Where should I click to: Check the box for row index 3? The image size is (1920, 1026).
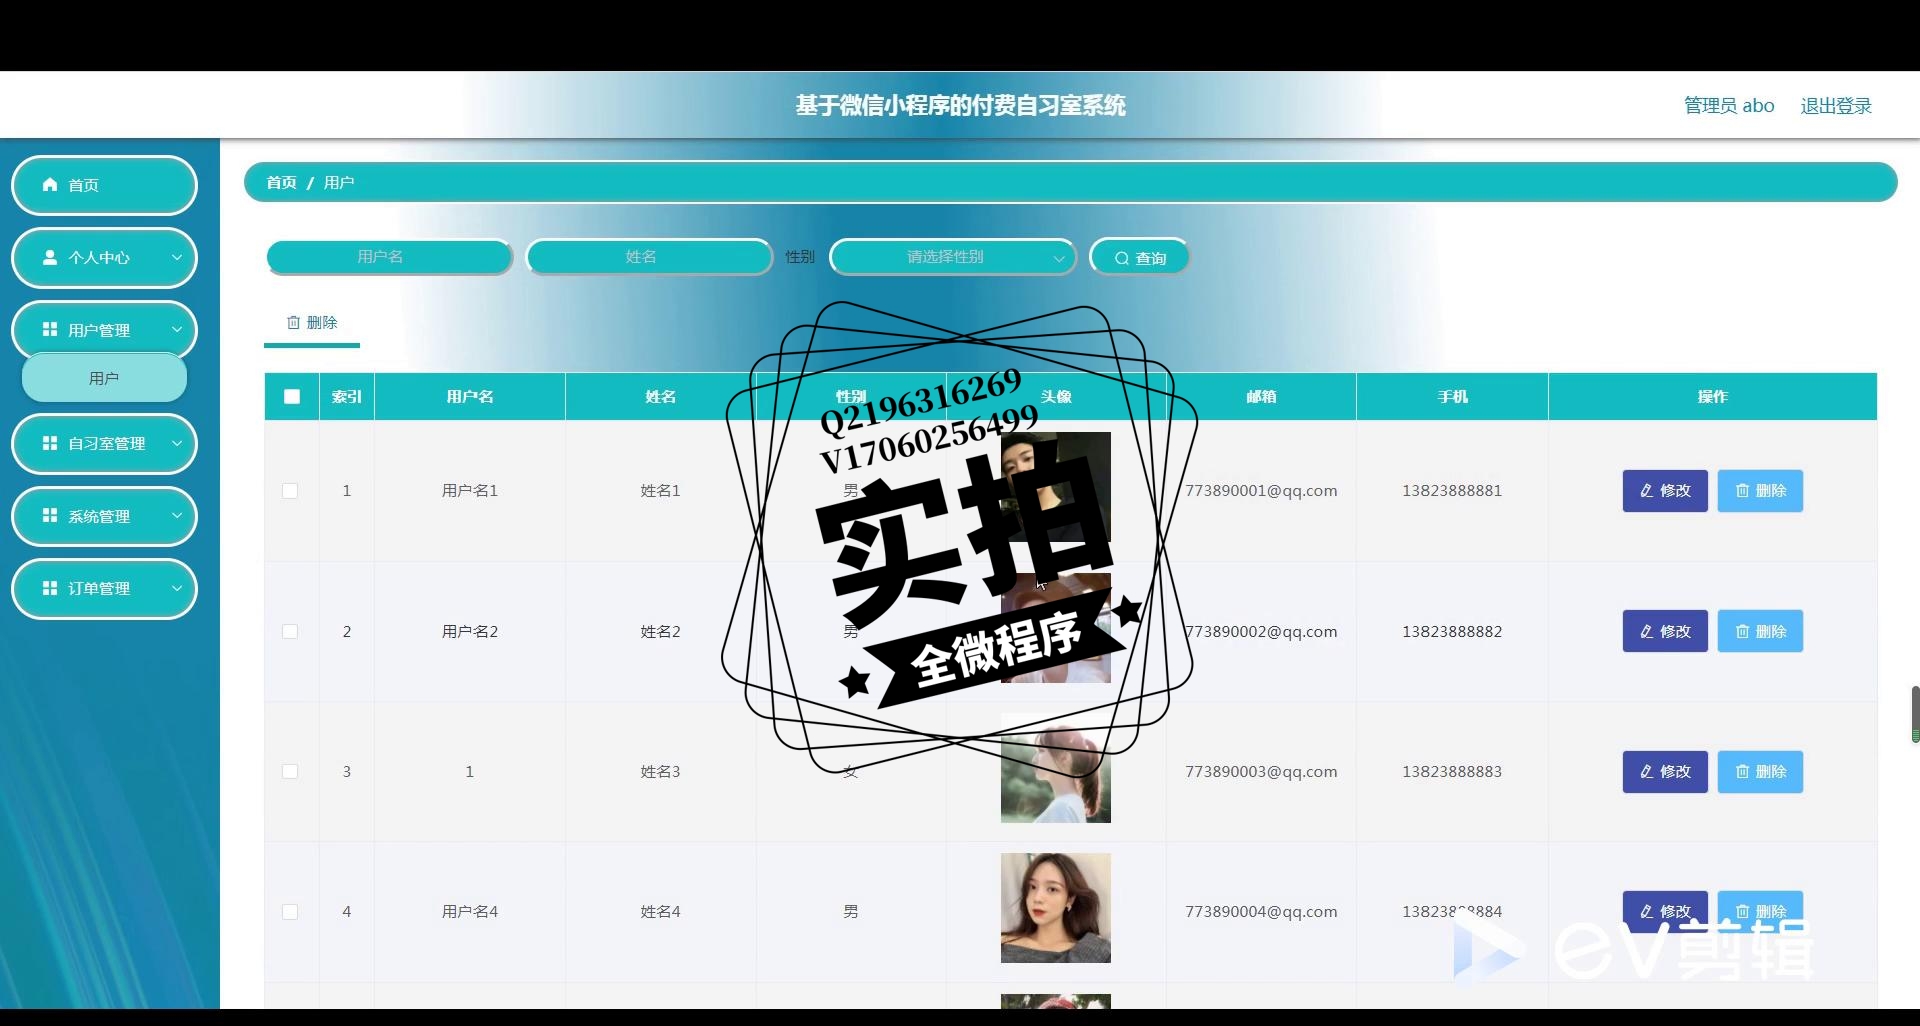click(290, 772)
